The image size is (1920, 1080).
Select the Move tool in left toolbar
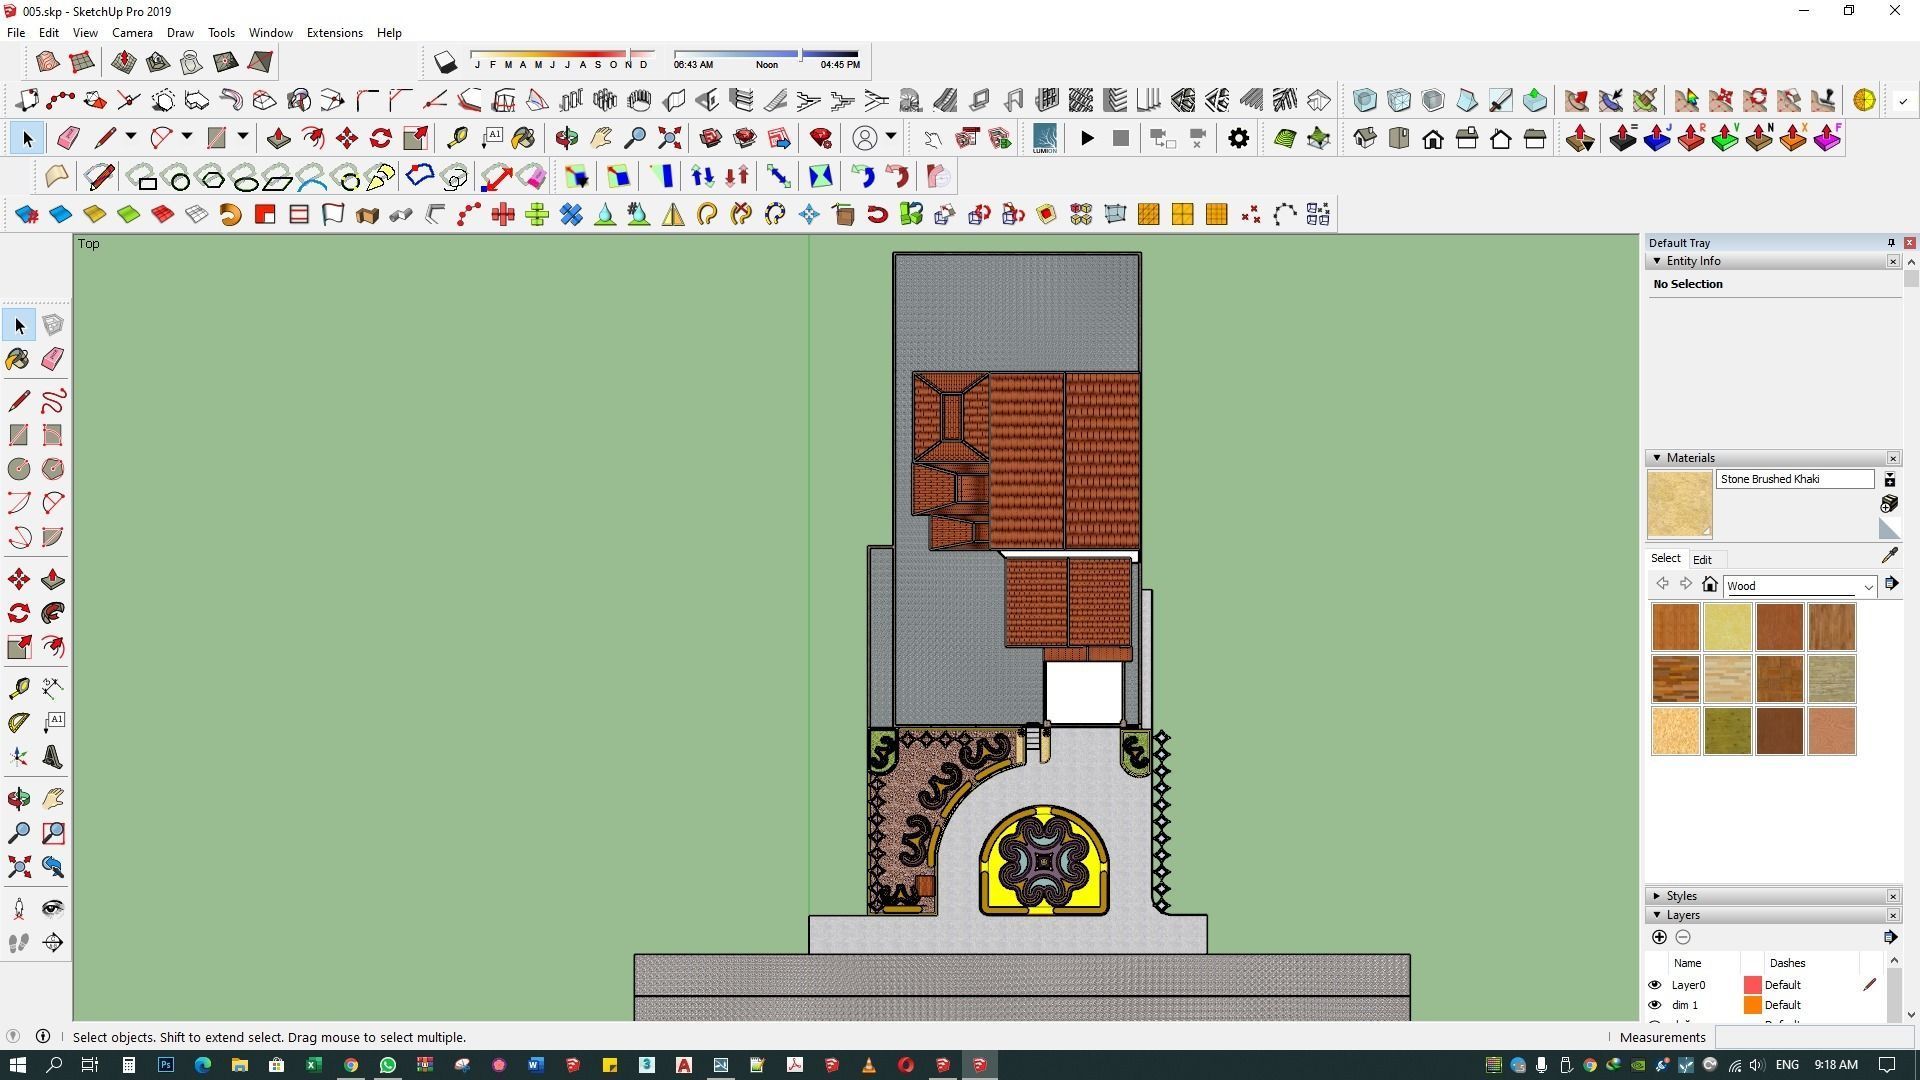[x=18, y=580]
